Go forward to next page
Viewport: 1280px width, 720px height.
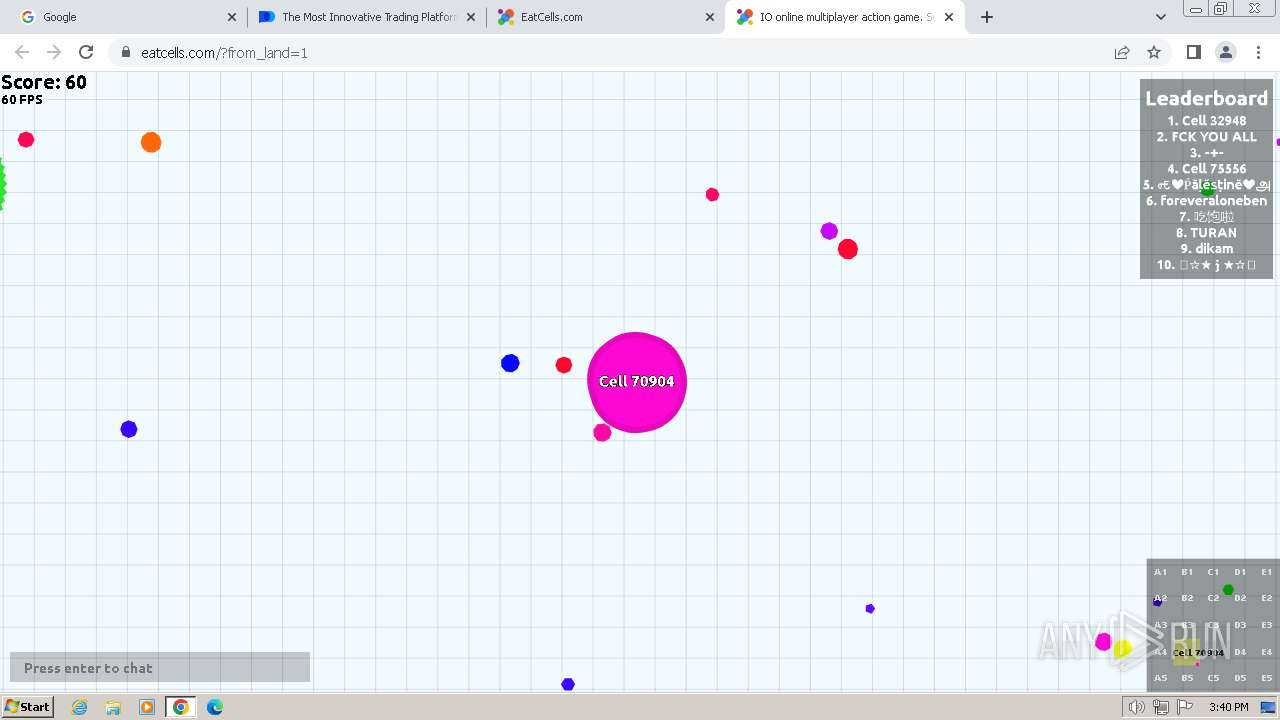(54, 52)
